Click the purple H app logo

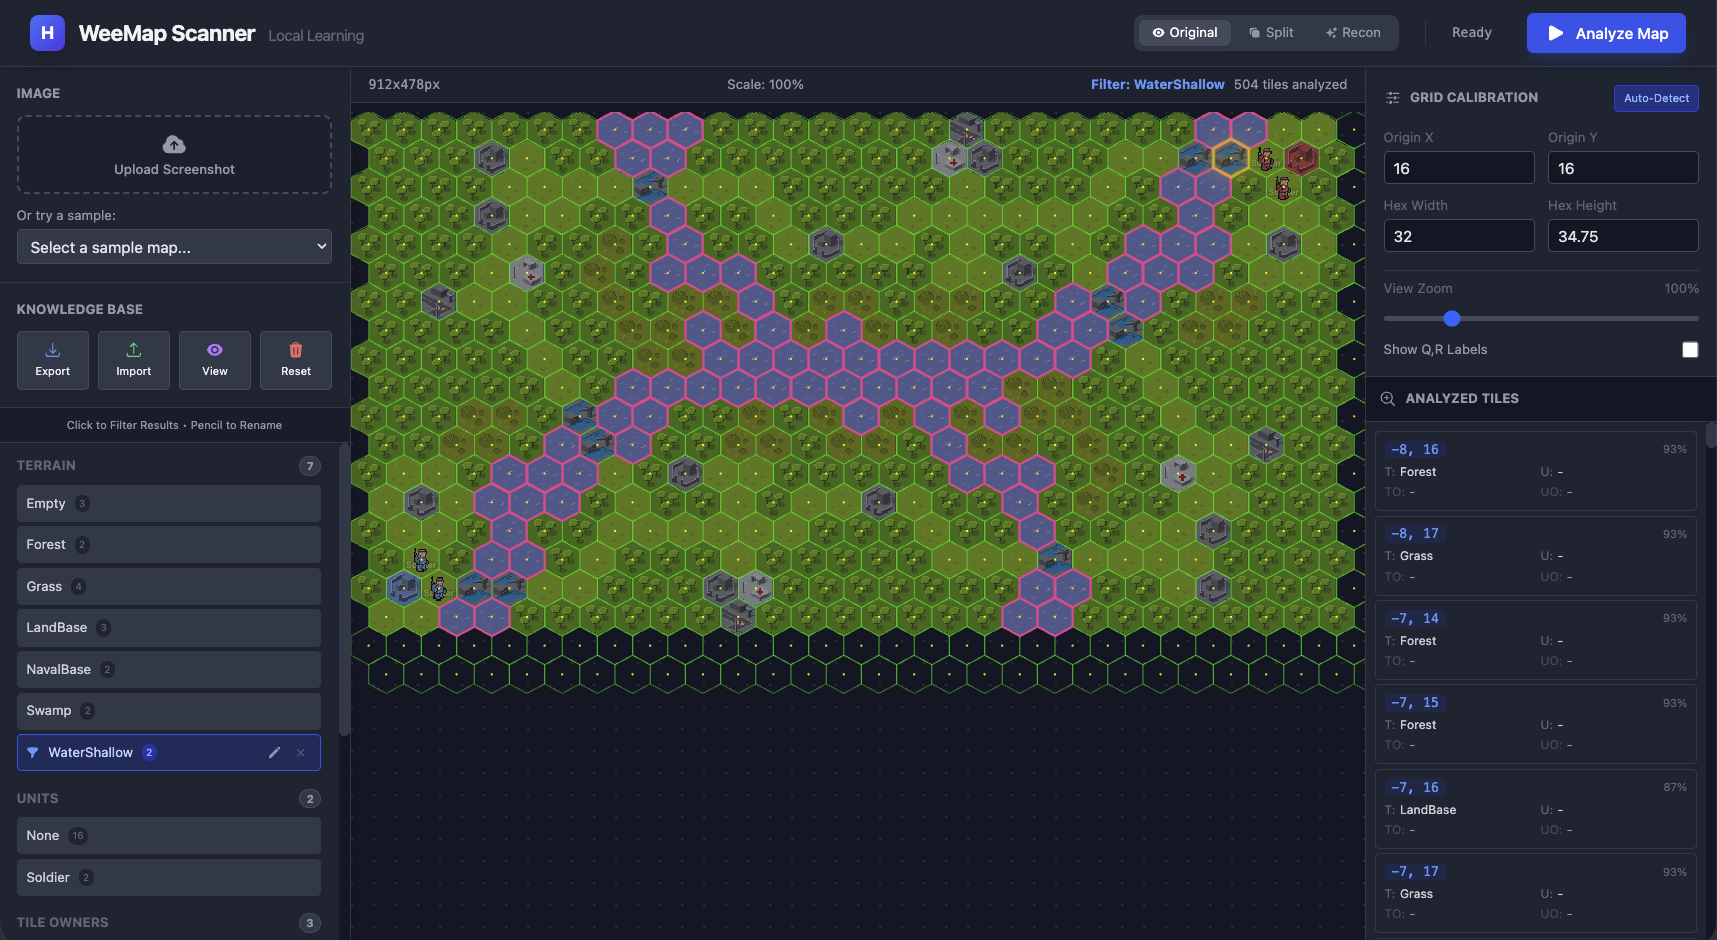click(x=47, y=33)
